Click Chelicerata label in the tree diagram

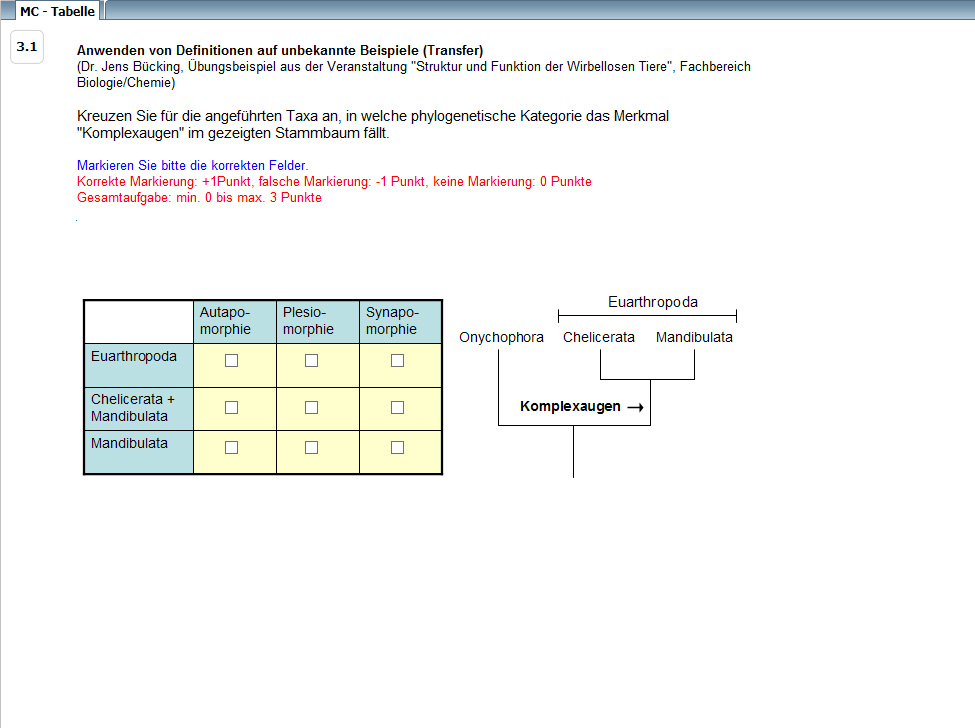pyautogui.click(x=598, y=338)
